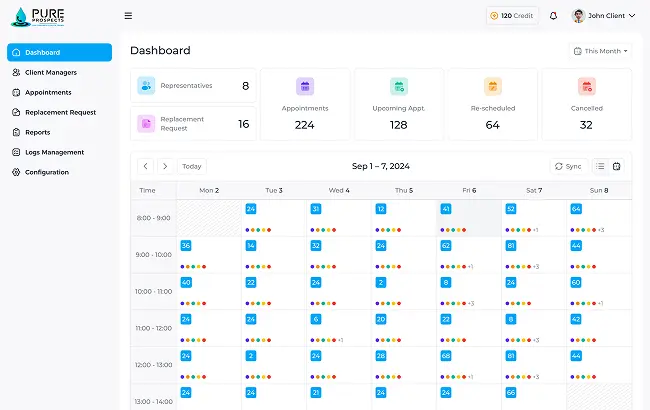650x410 pixels.
Task: Click the Logs Management gear icon
Action: (16, 152)
